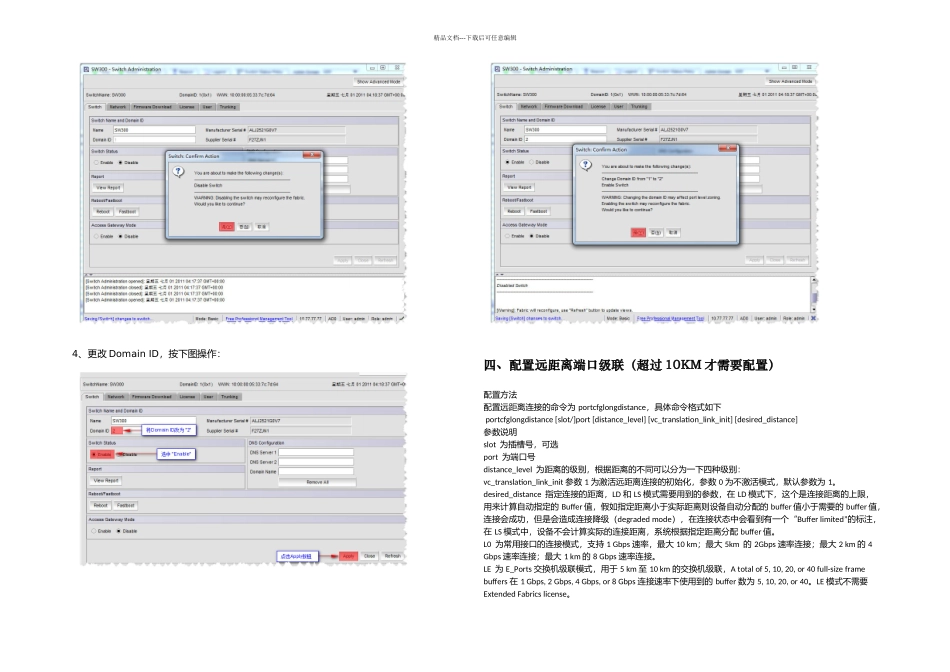Click Remove All button under DNS Configuration
The width and height of the screenshot is (950, 672).
click(x=317, y=482)
